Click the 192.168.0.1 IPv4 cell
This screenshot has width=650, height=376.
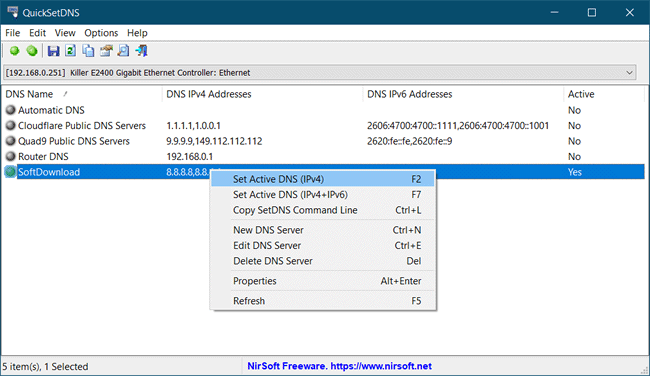[189, 156]
